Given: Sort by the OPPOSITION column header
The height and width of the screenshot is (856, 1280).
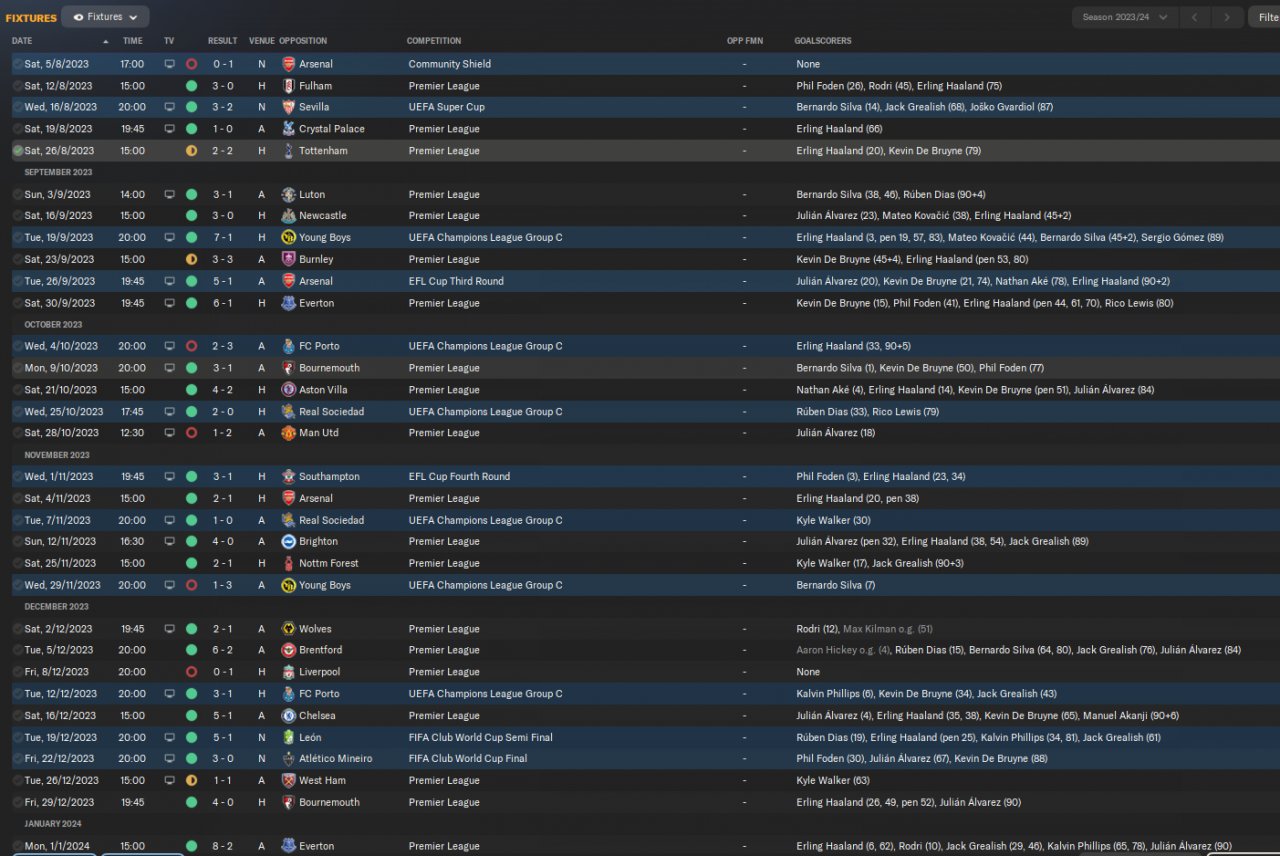Looking at the screenshot, I should point(303,41).
